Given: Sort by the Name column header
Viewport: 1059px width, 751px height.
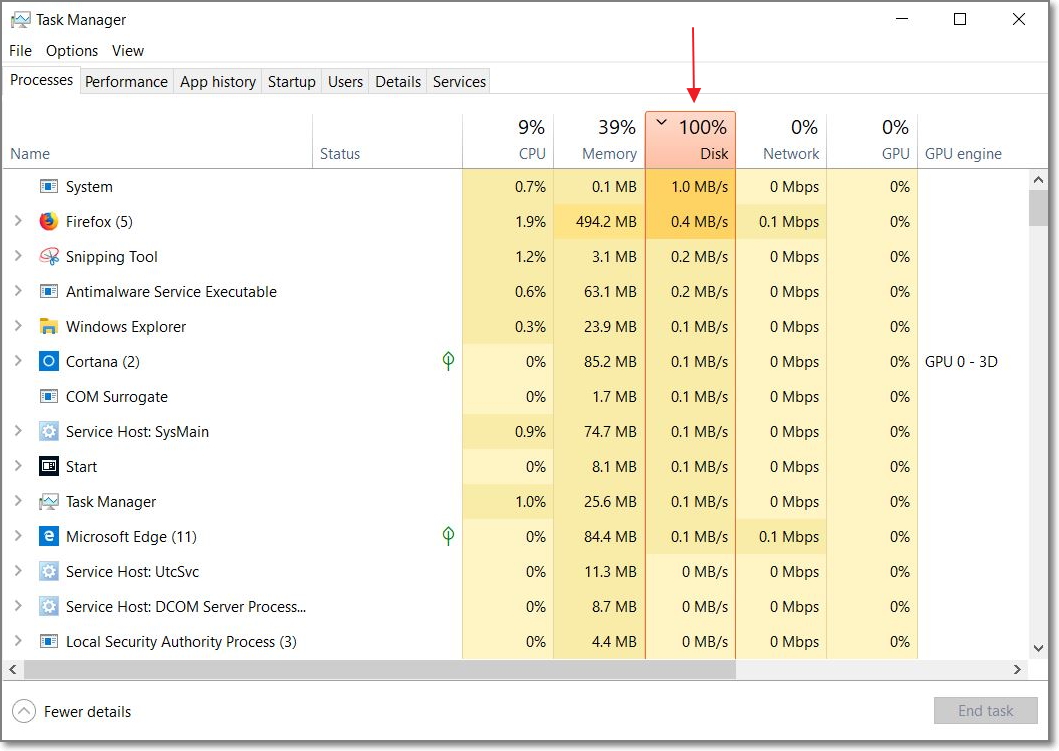Looking at the screenshot, I should click(157, 140).
